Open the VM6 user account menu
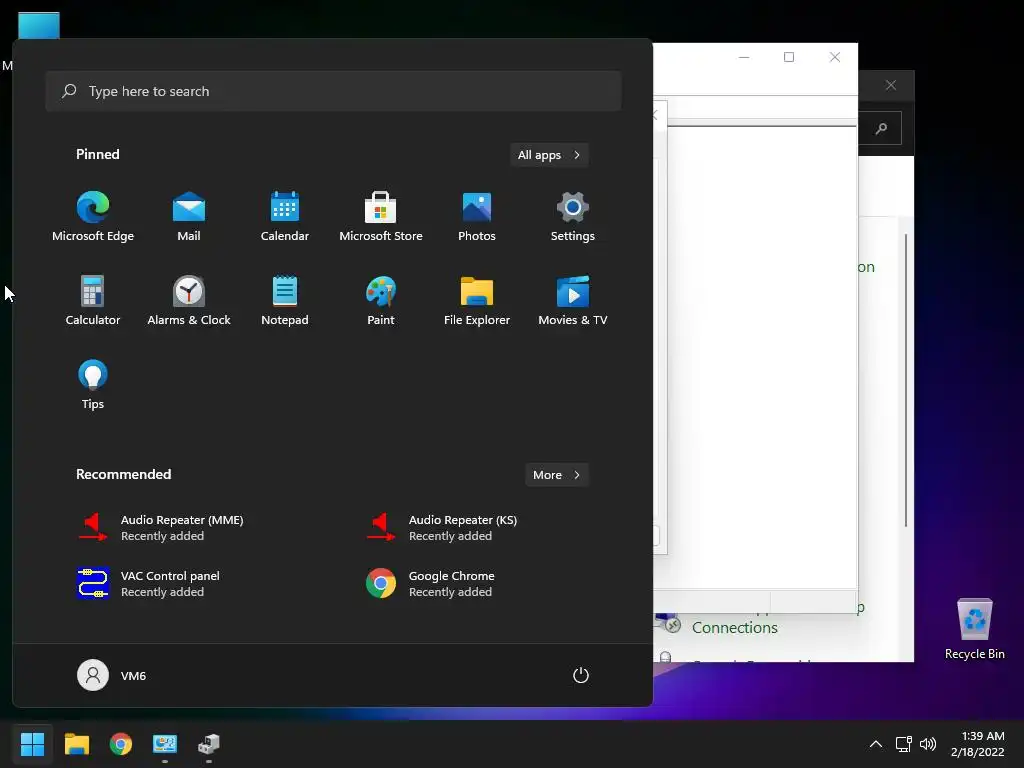Viewport: 1024px width, 768px height. click(x=112, y=675)
